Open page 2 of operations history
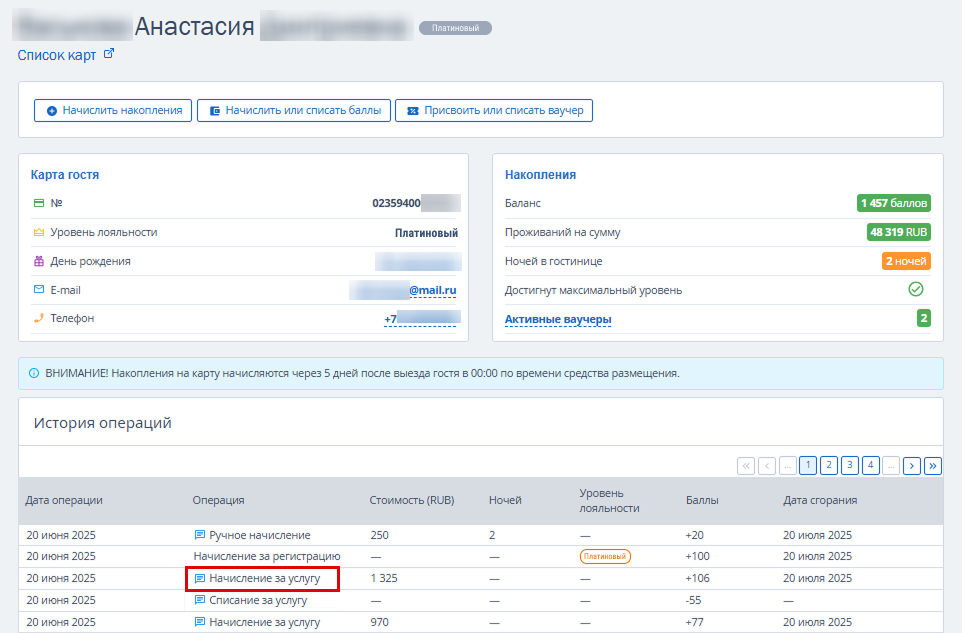This screenshot has height=633, width=962. tap(829, 465)
